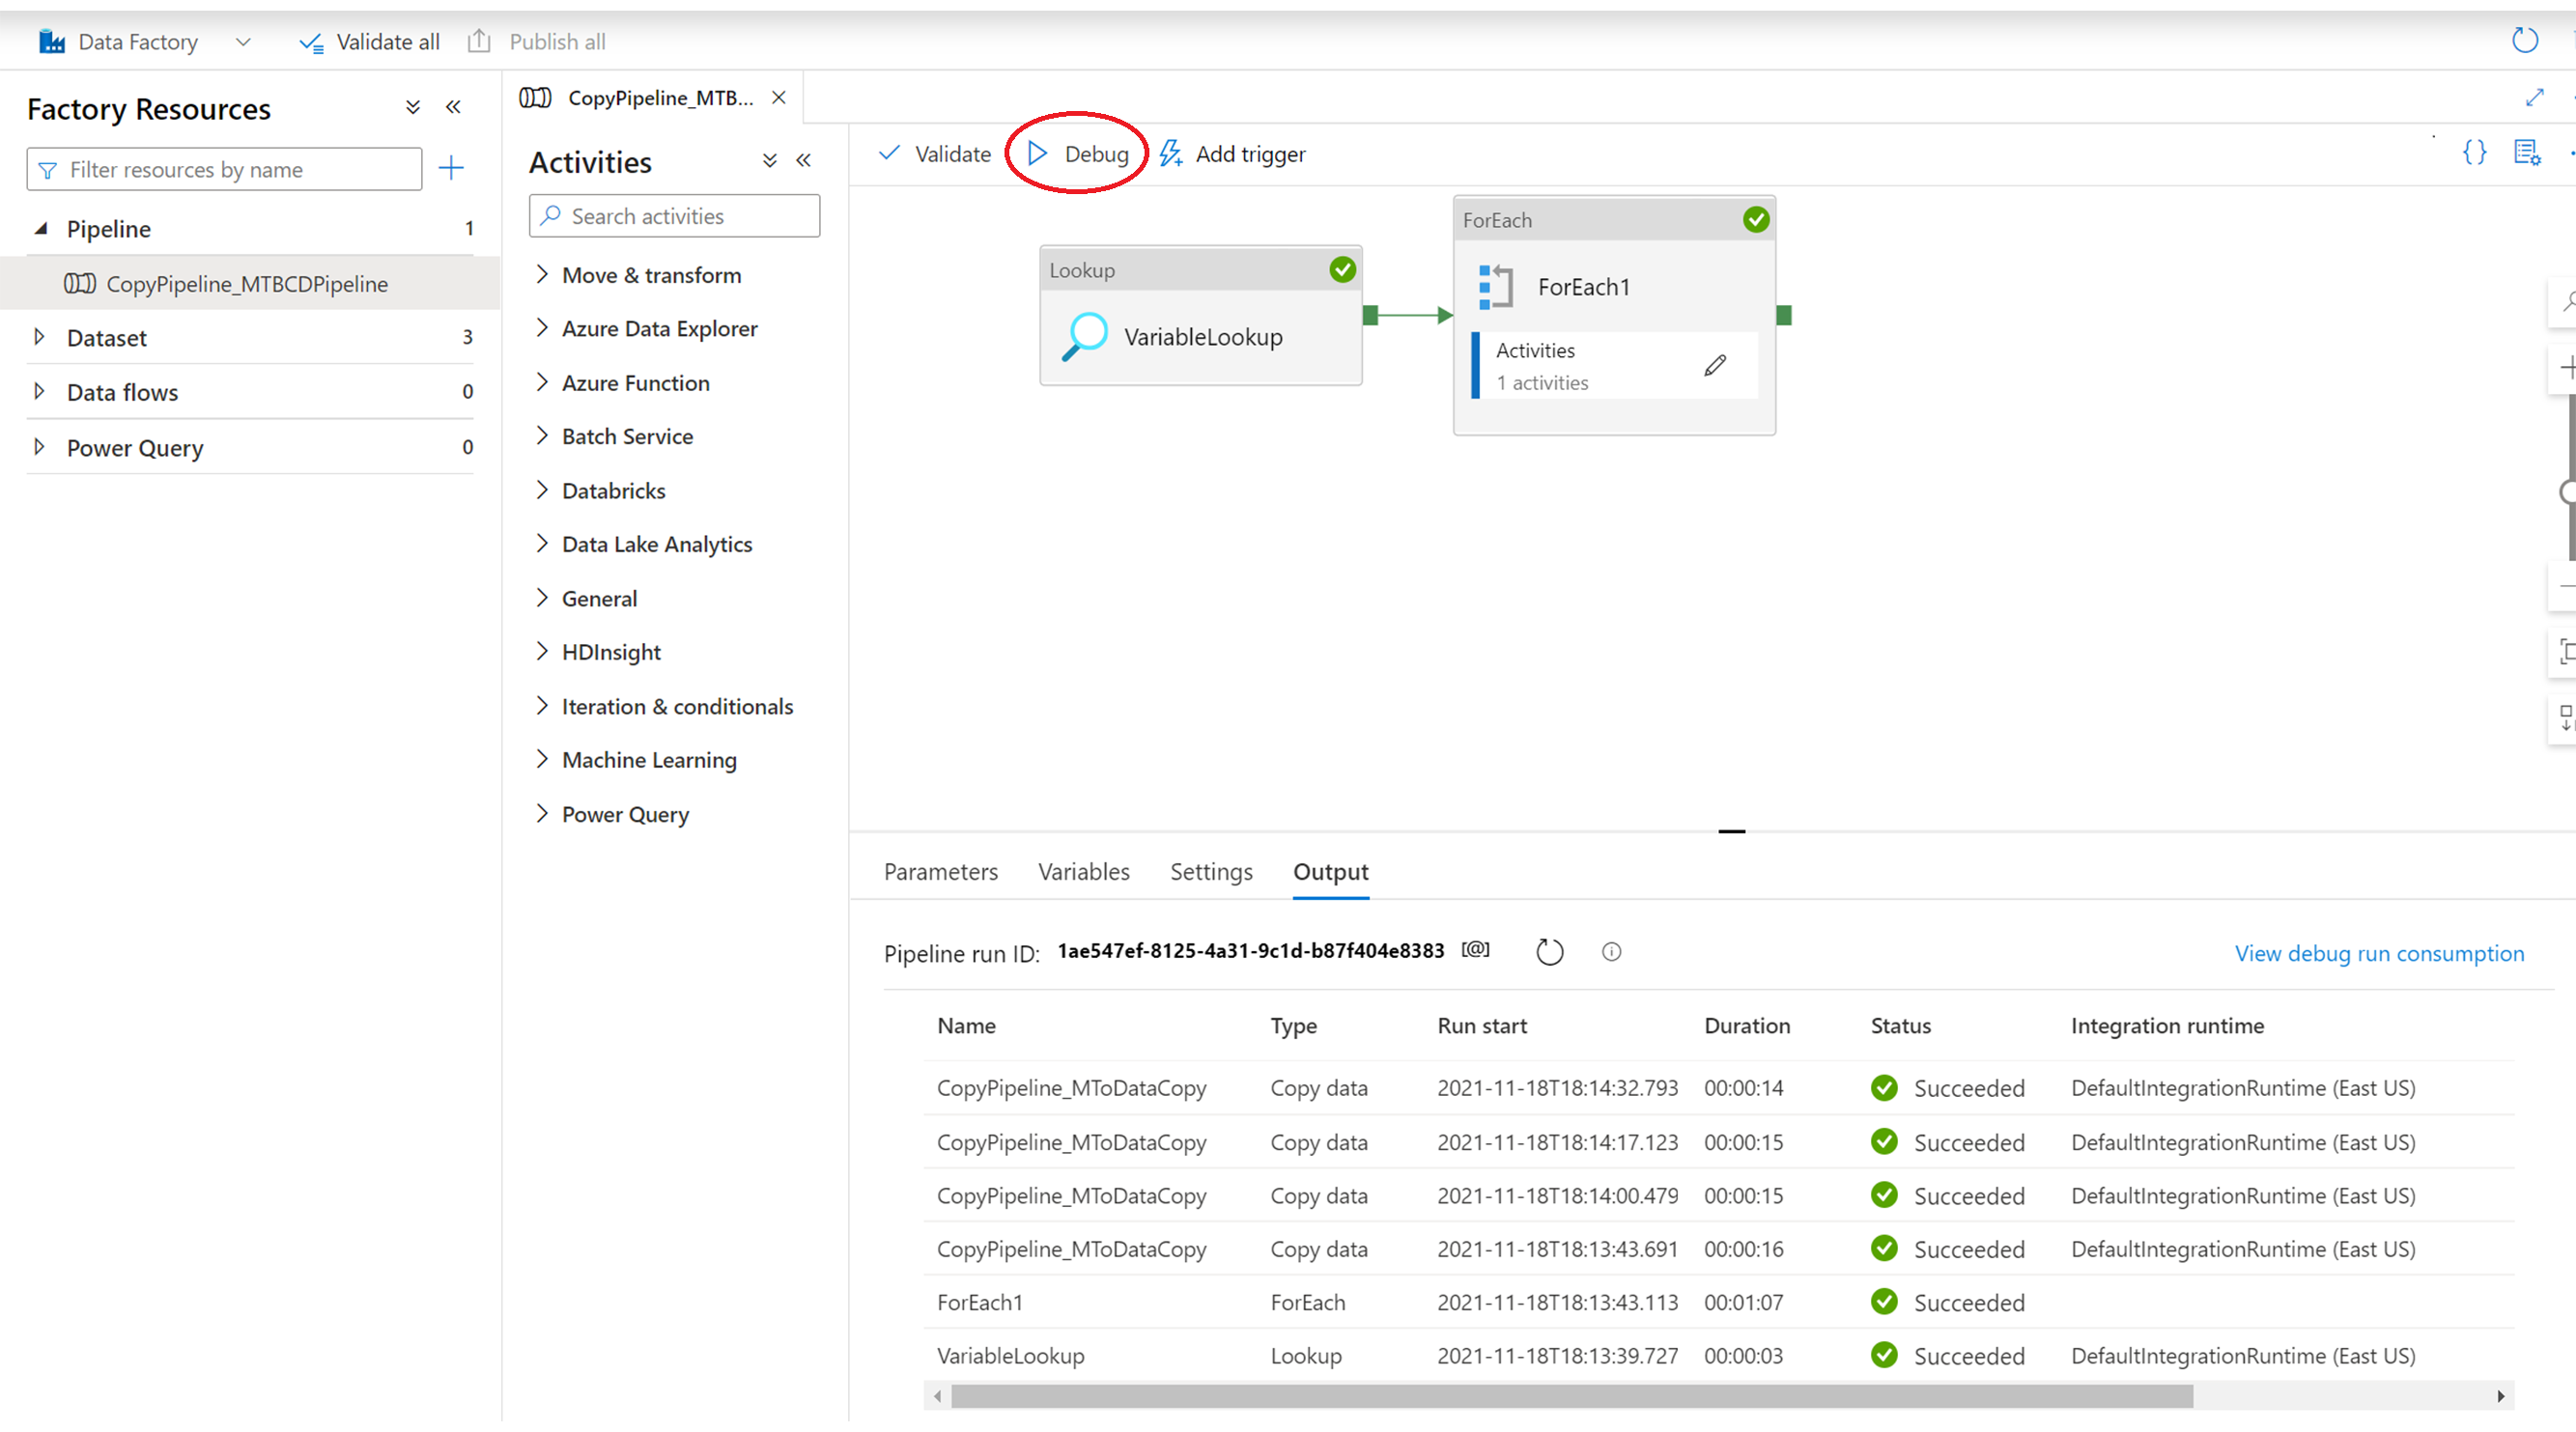Select the VariableLookup row in output table
Screen dimensions: 2576x1432
1718,1356
